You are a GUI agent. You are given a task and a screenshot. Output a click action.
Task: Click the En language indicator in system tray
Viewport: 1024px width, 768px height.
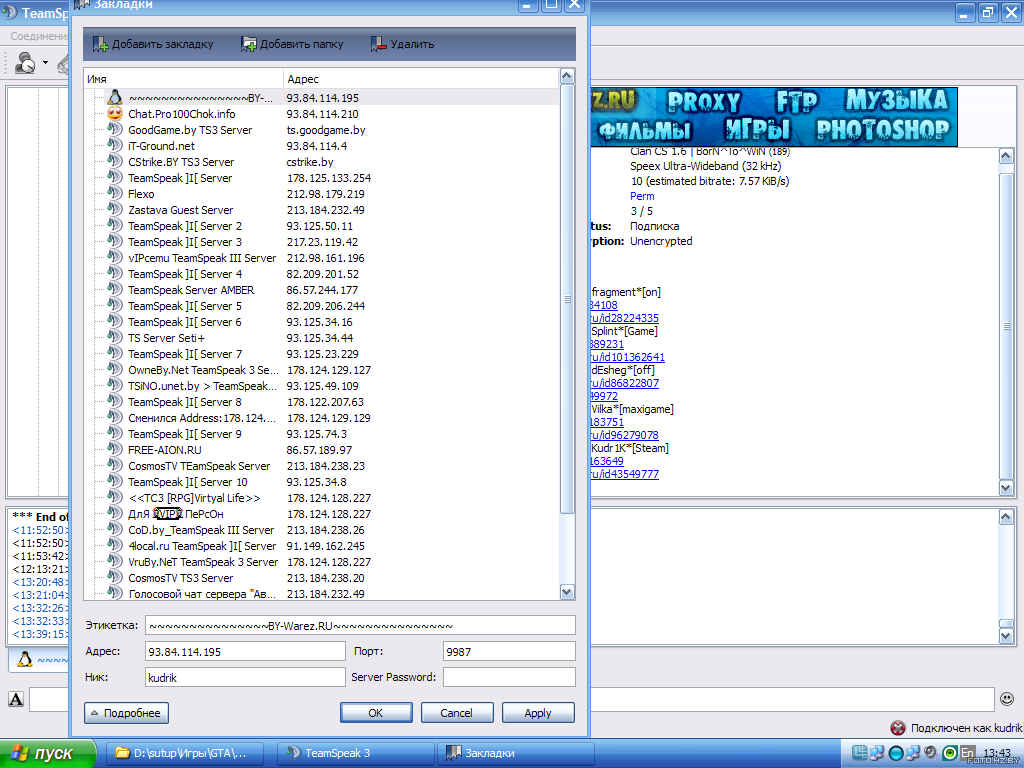pos(968,752)
